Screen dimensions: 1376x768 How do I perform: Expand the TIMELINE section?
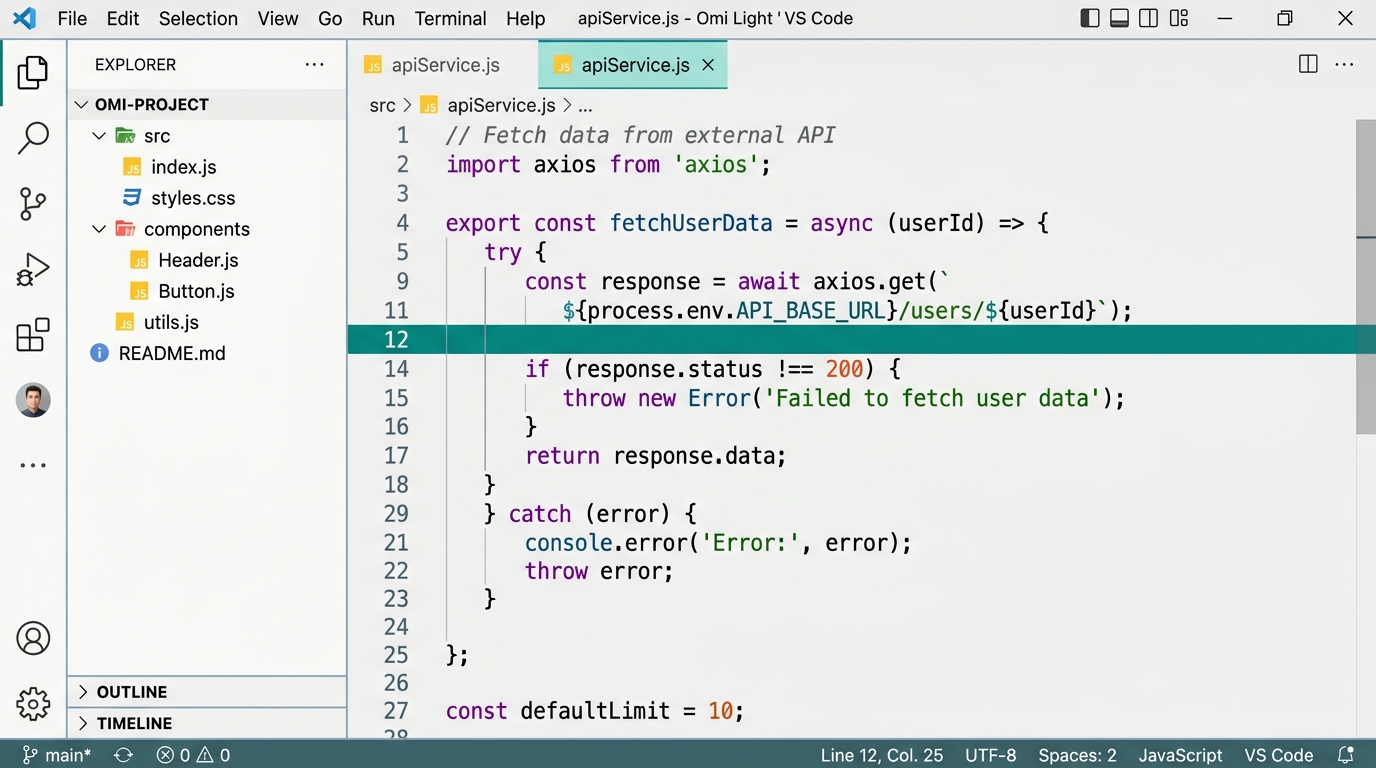(x=207, y=723)
